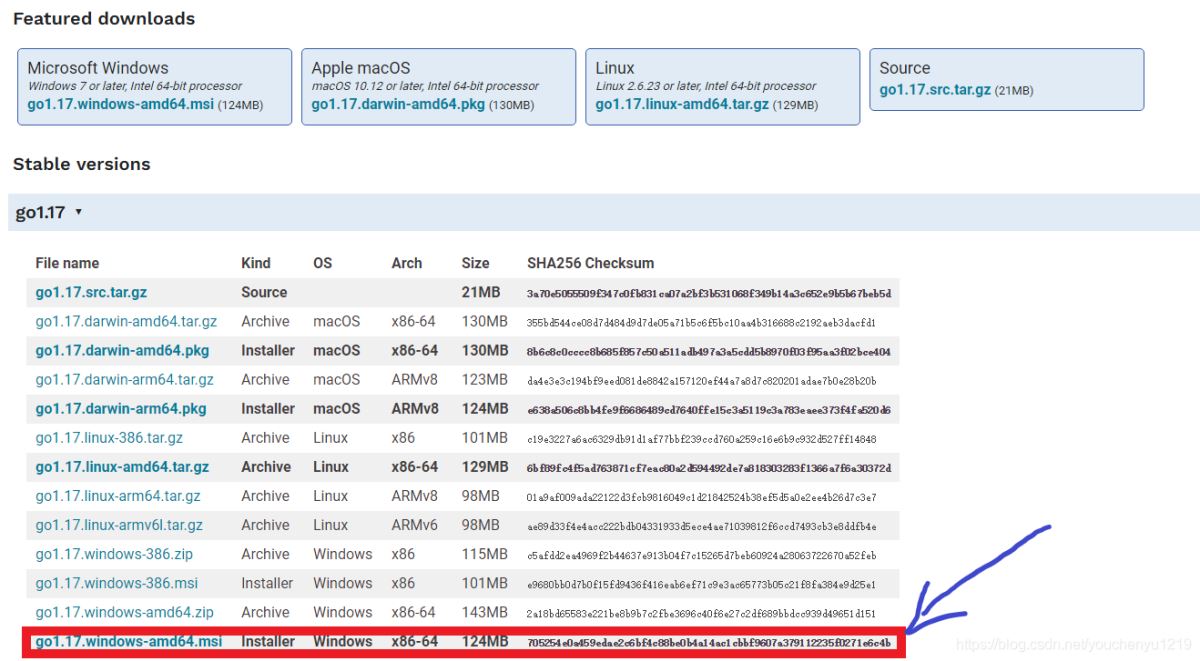
Task: Download the go1.17.windows-amd64.zip archive
Action: tap(124, 611)
